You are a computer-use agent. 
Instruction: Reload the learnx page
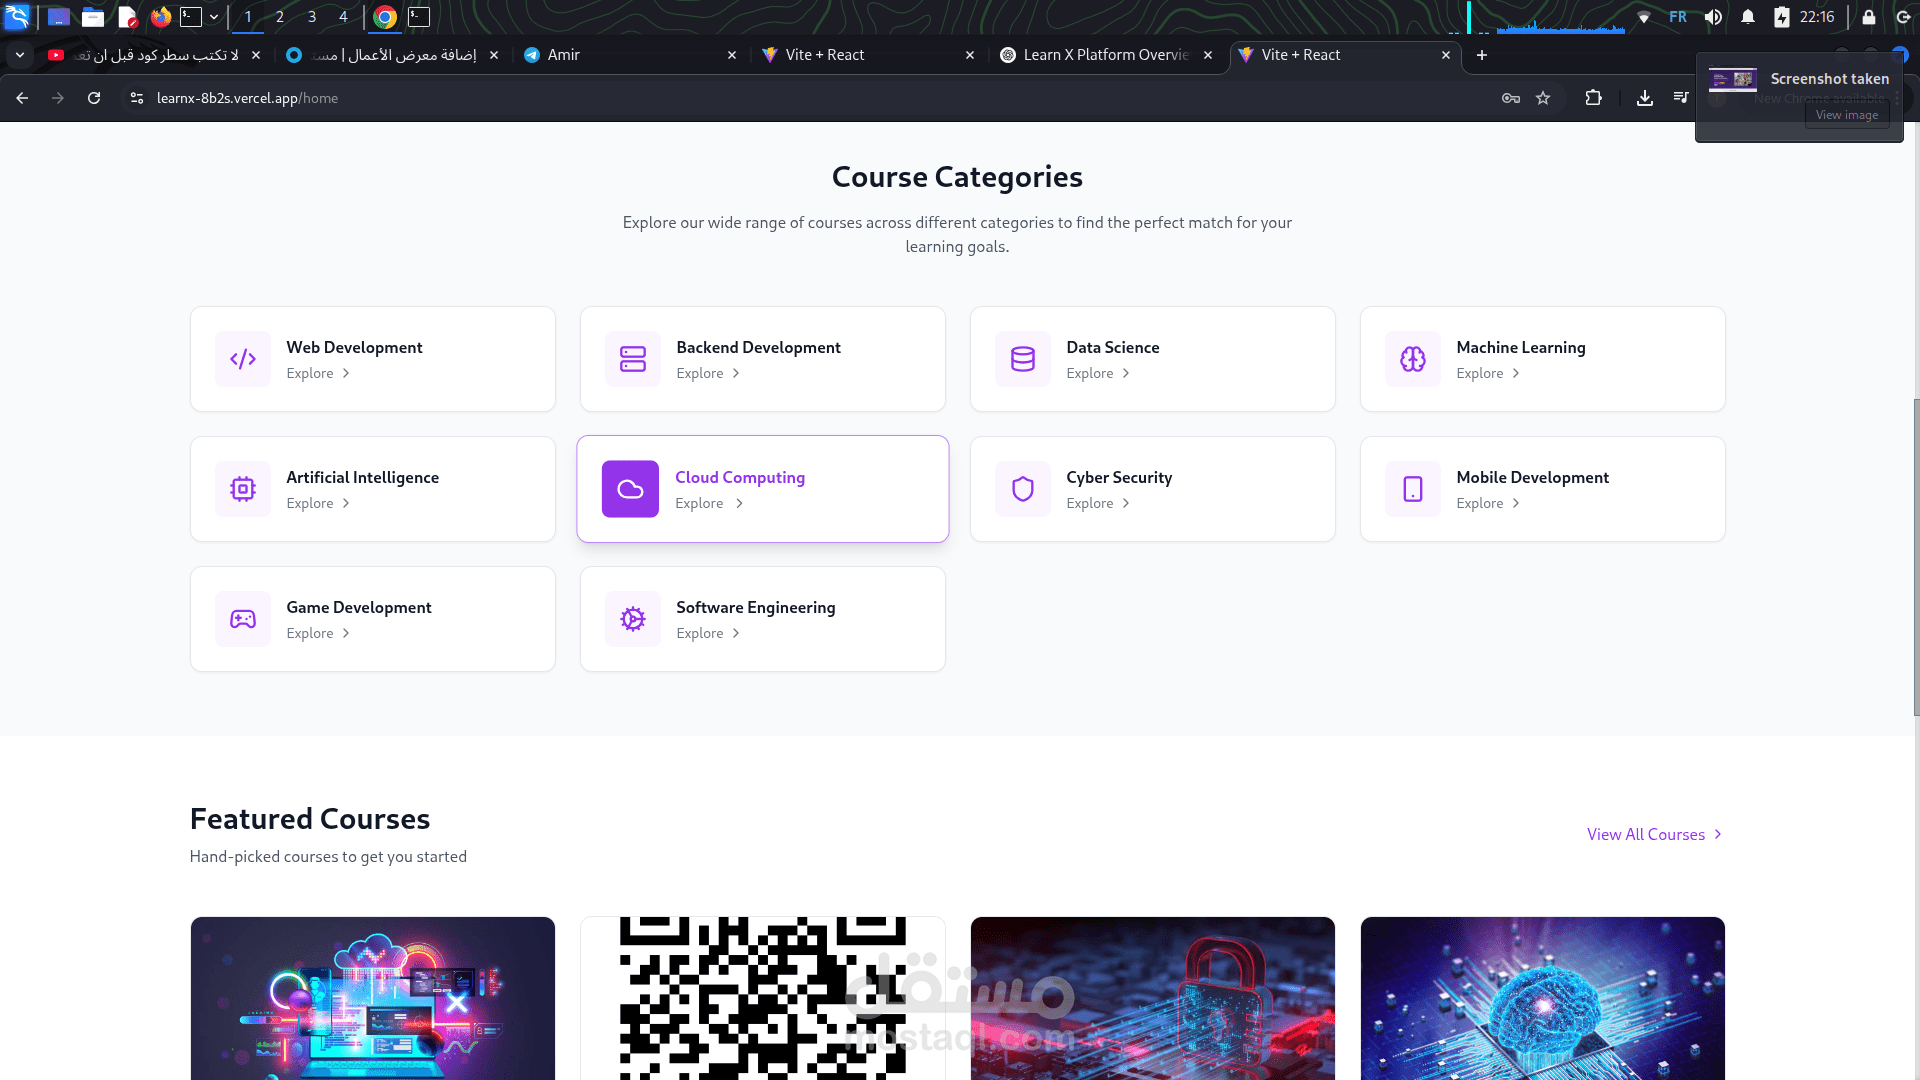coord(94,98)
